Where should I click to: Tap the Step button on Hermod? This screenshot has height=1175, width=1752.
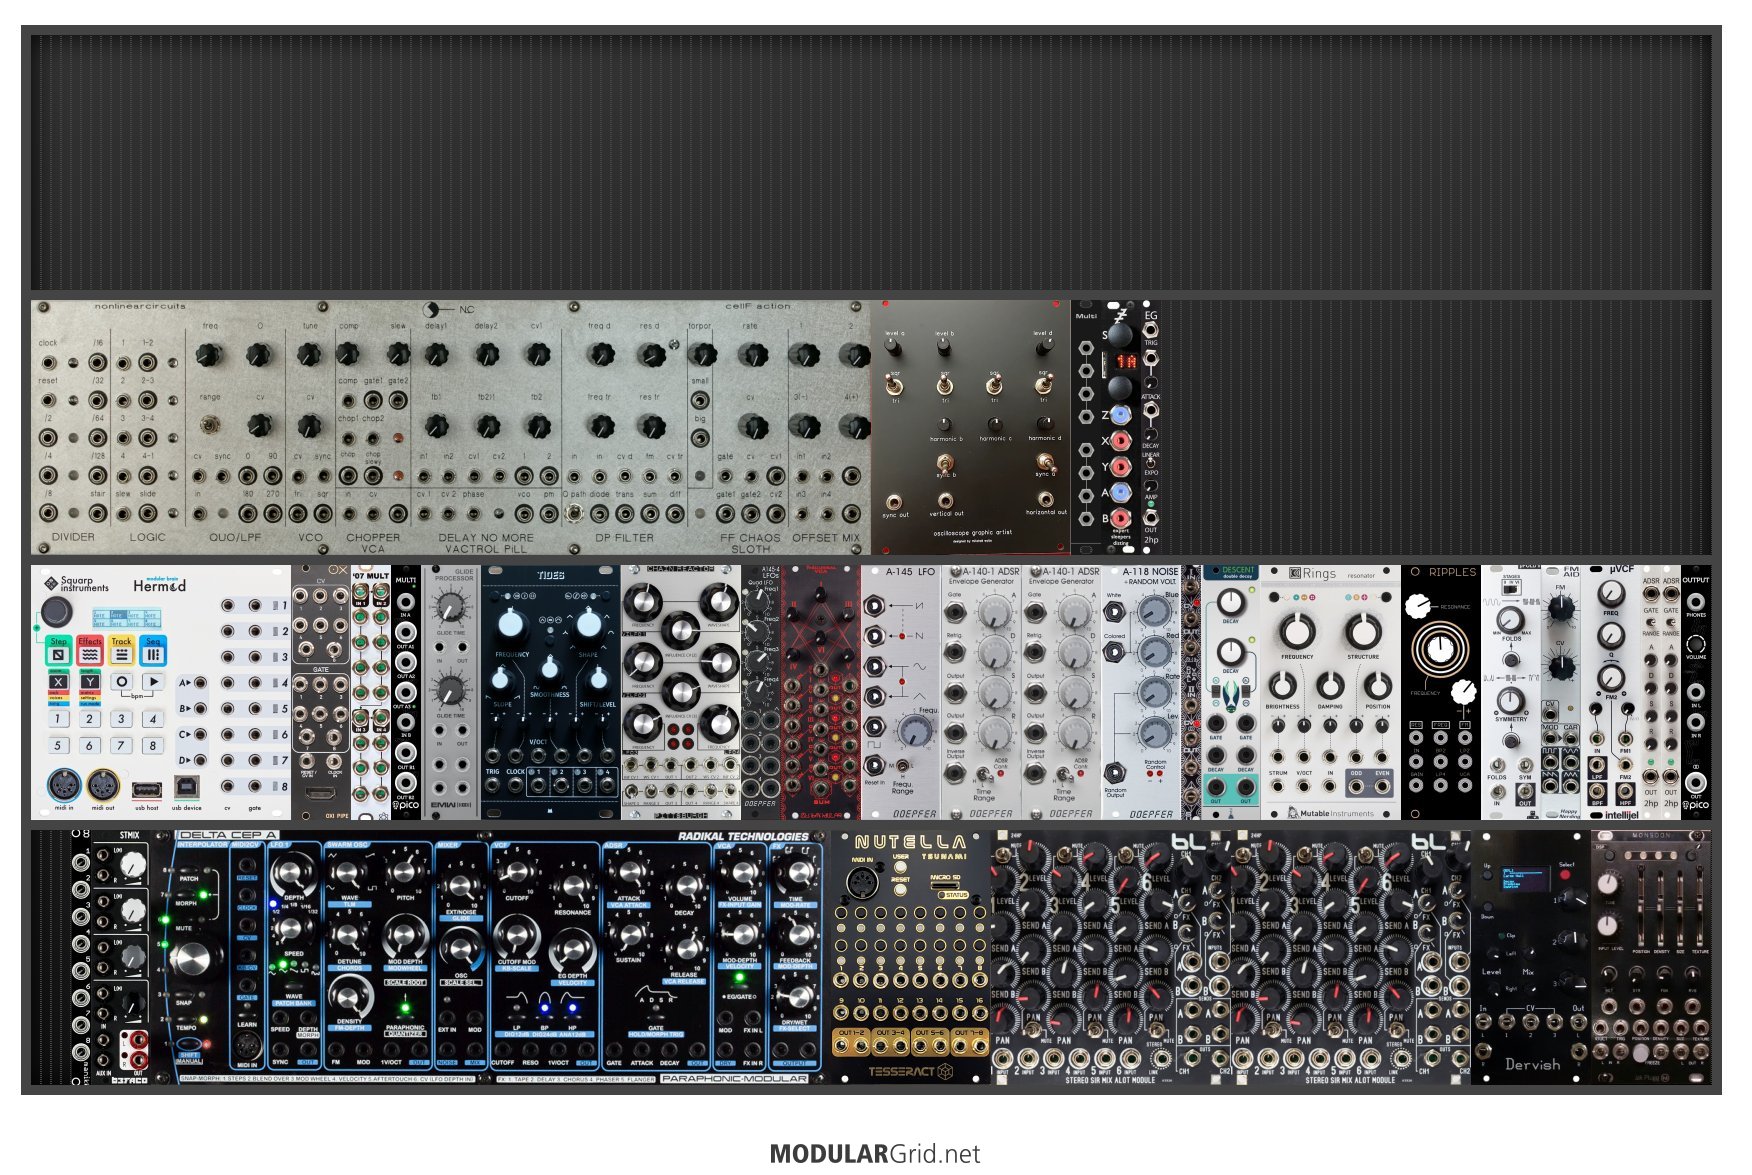pos(59,650)
